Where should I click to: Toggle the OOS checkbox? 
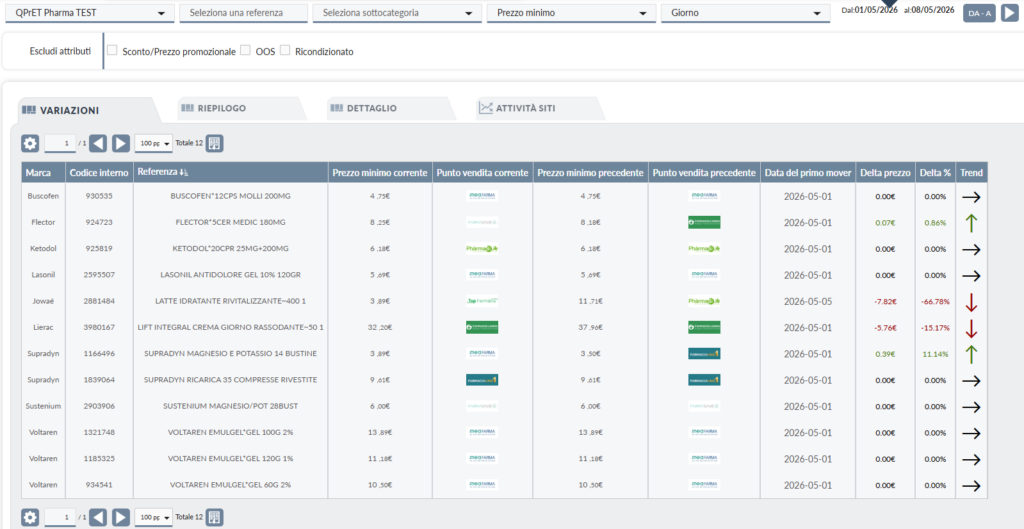pos(246,50)
